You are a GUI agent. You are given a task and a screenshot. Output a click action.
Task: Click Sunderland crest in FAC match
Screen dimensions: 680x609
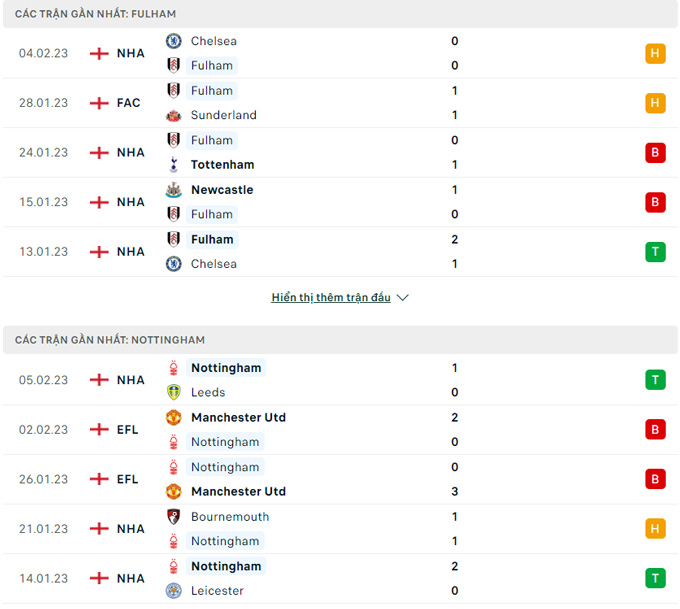(x=173, y=115)
